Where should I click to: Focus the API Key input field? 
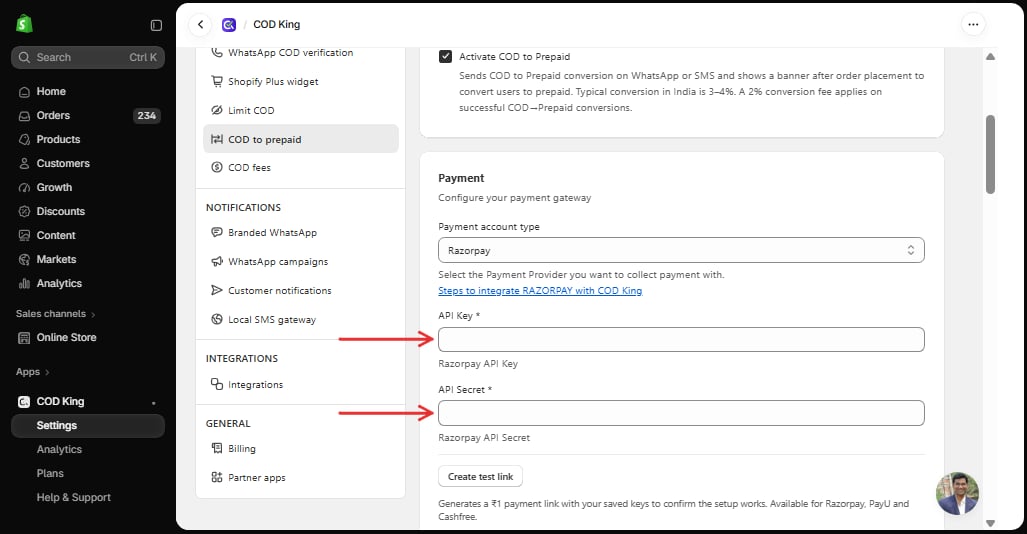(681, 339)
